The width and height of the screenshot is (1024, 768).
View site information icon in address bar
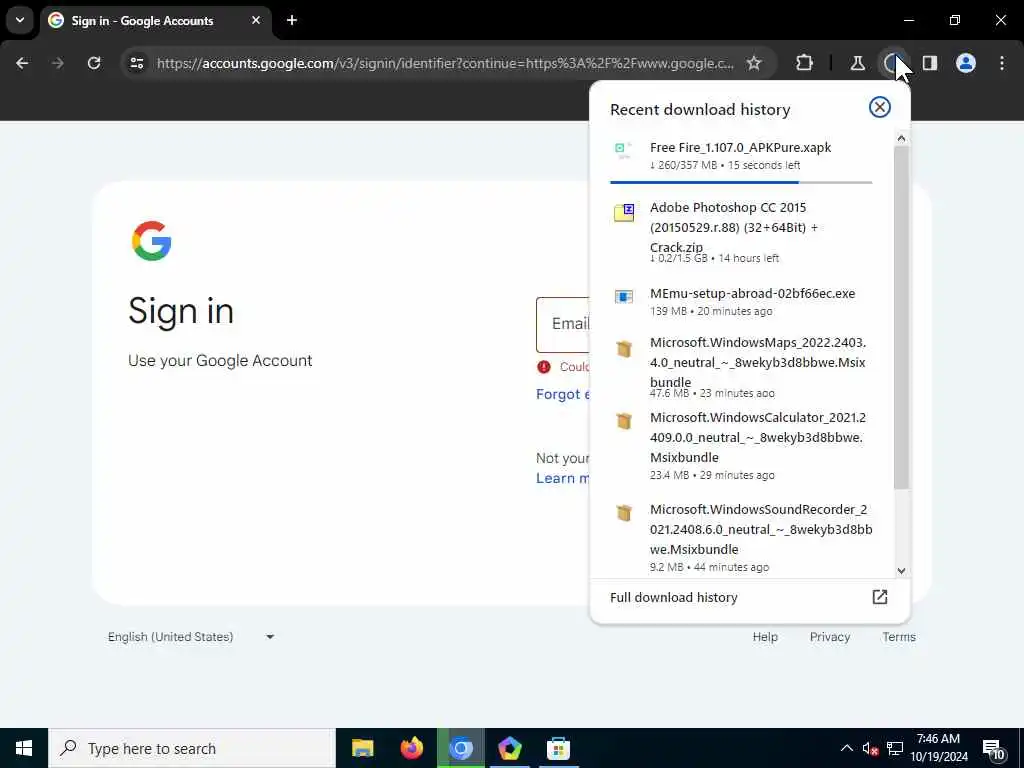click(136, 63)
